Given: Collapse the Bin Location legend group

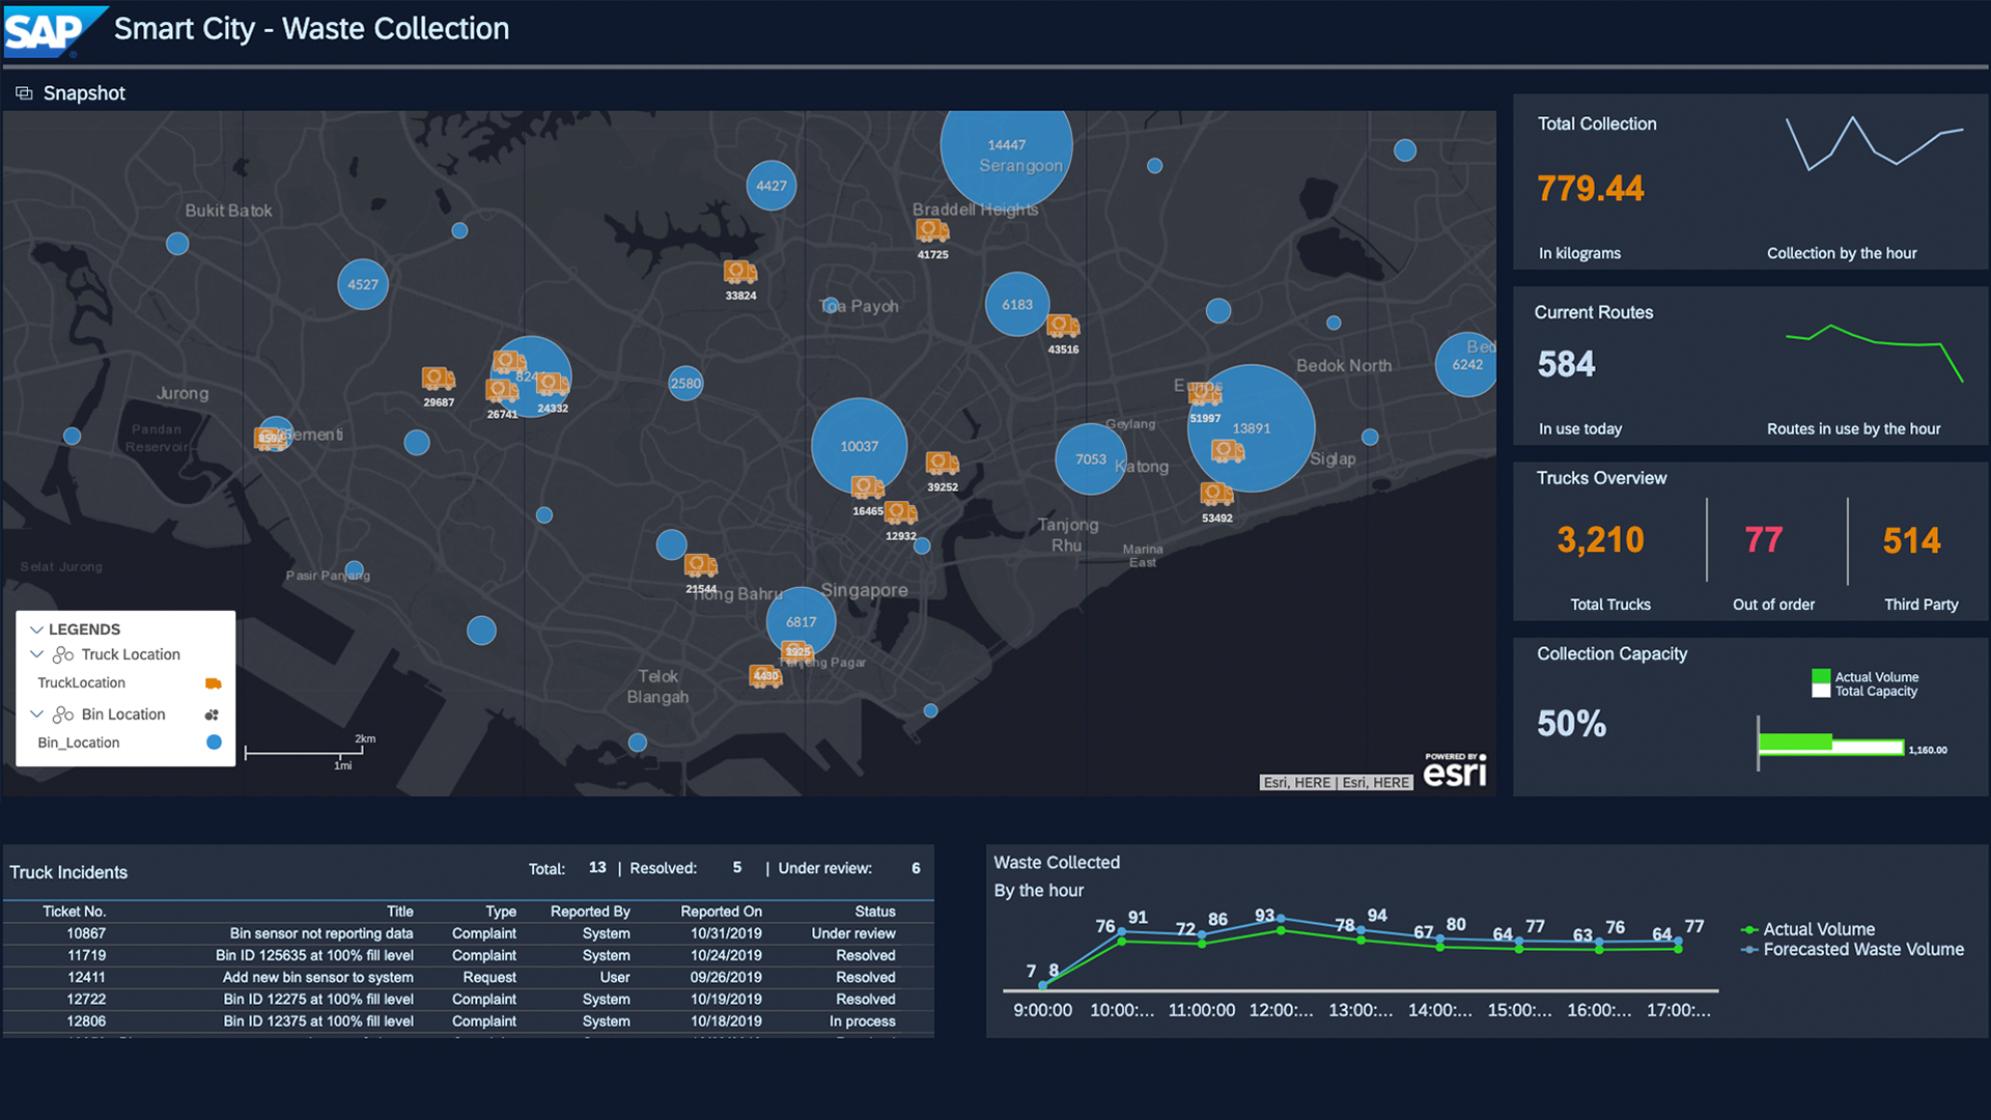Looking at the screenshot, I should pos(36,715).
